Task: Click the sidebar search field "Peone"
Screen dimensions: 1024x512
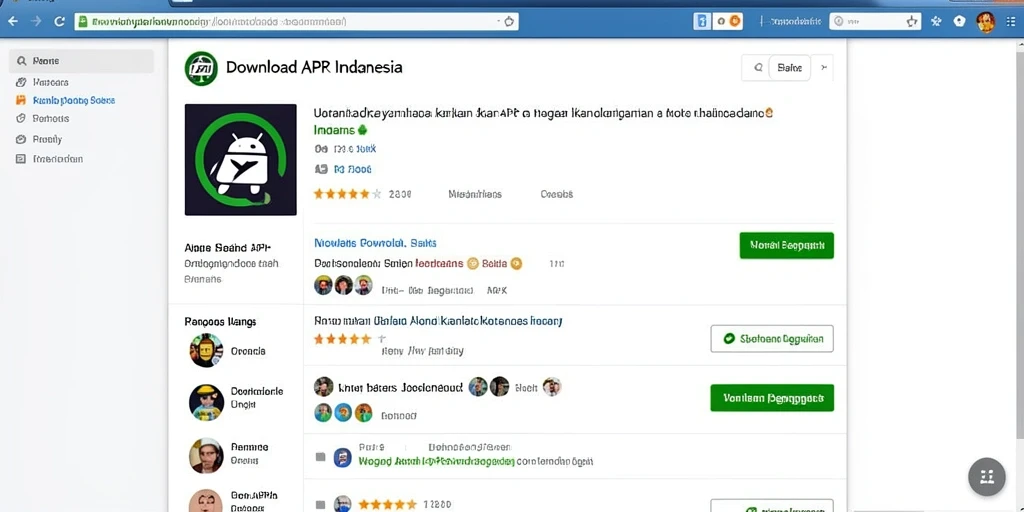Action: 82,61
